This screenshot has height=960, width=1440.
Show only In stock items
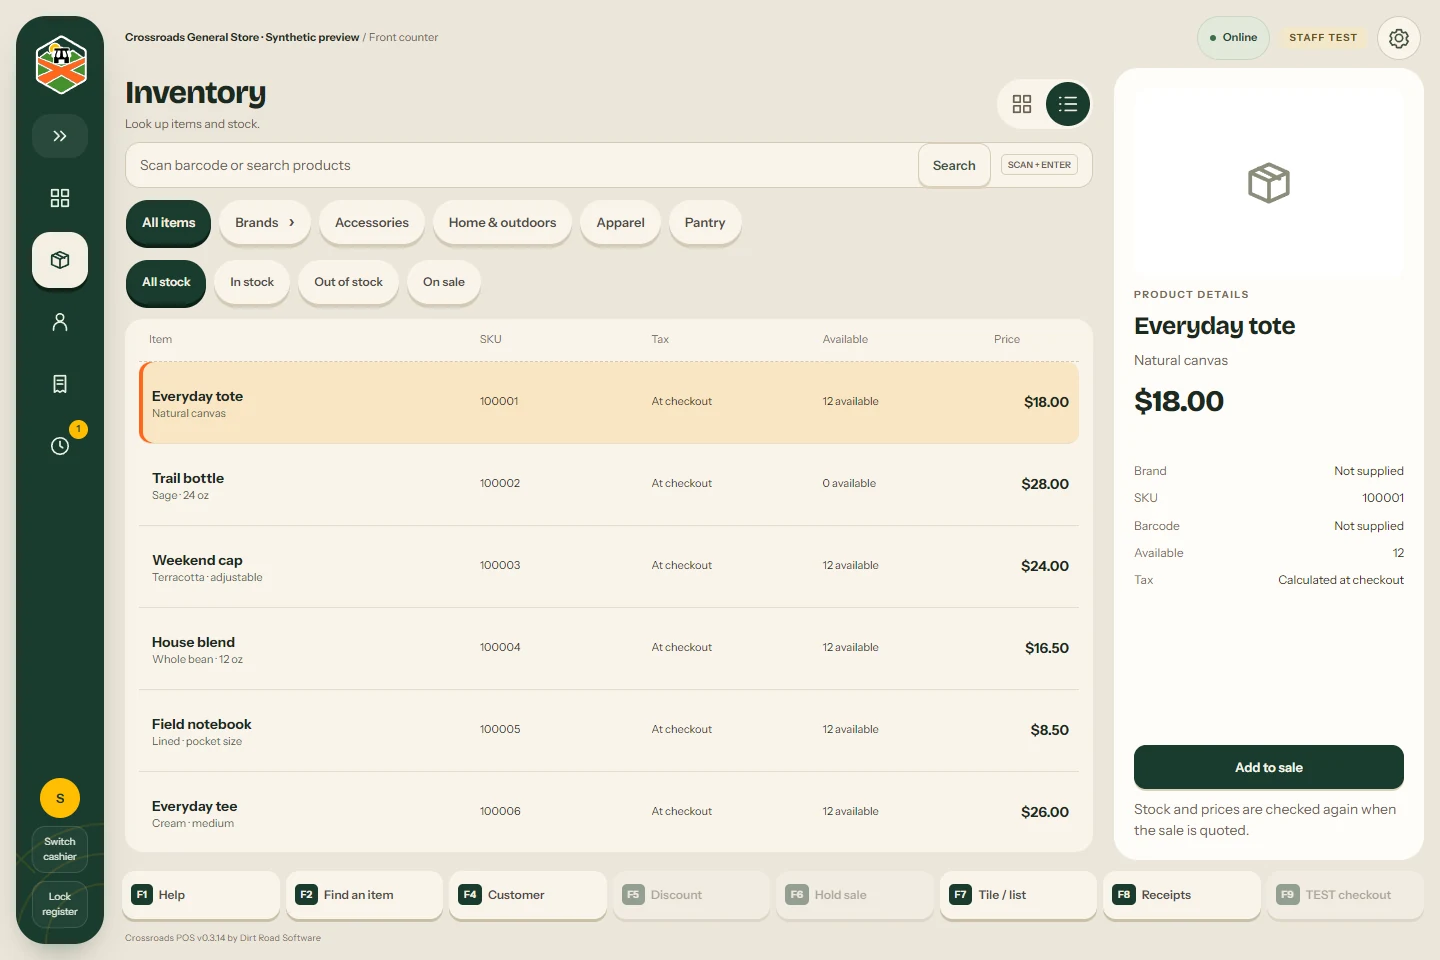252,282
